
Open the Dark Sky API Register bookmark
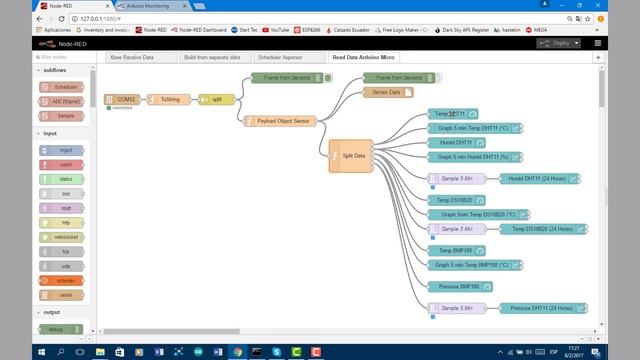[462, 30]
